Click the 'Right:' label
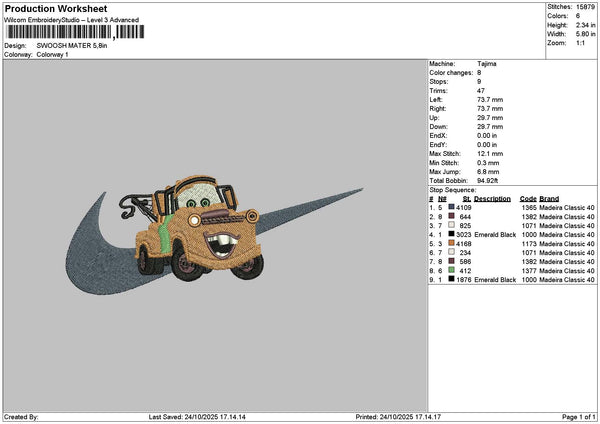This screenshot has width=600, height=424. click(x=437, y=109)
